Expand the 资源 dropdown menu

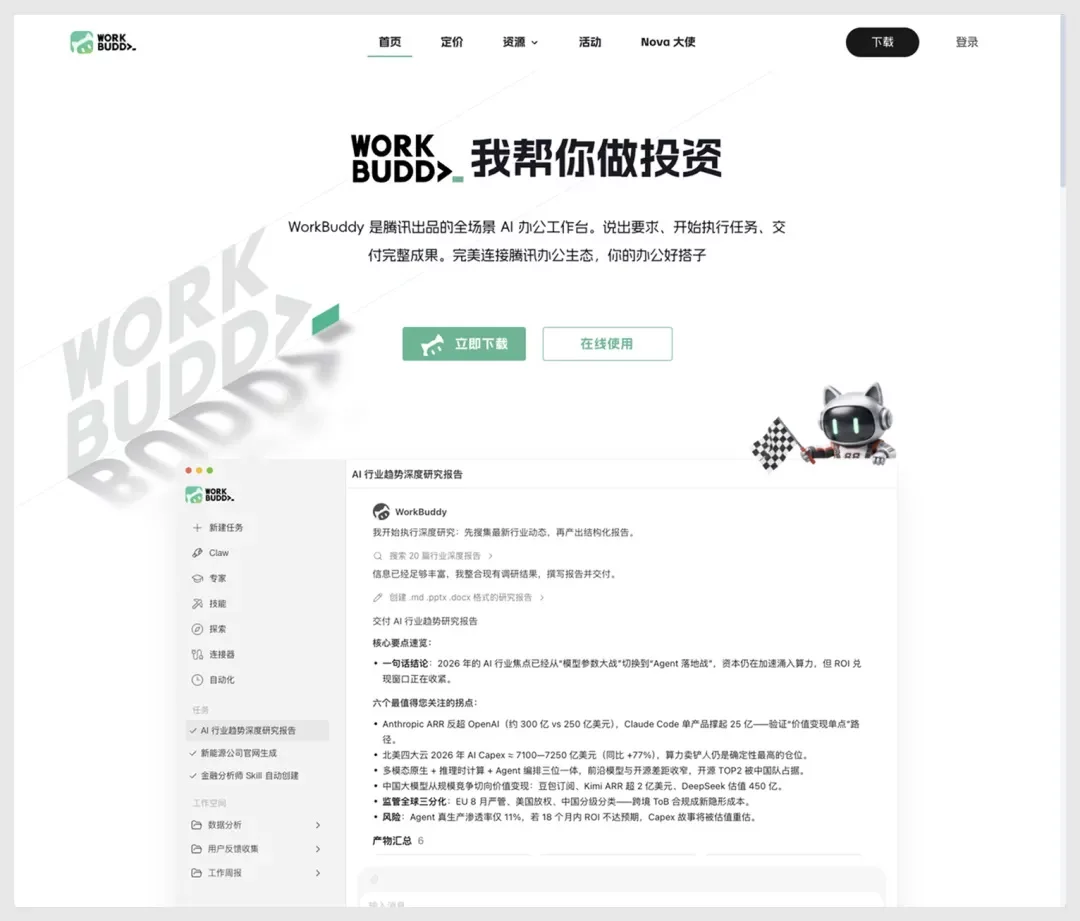point(520,42)
